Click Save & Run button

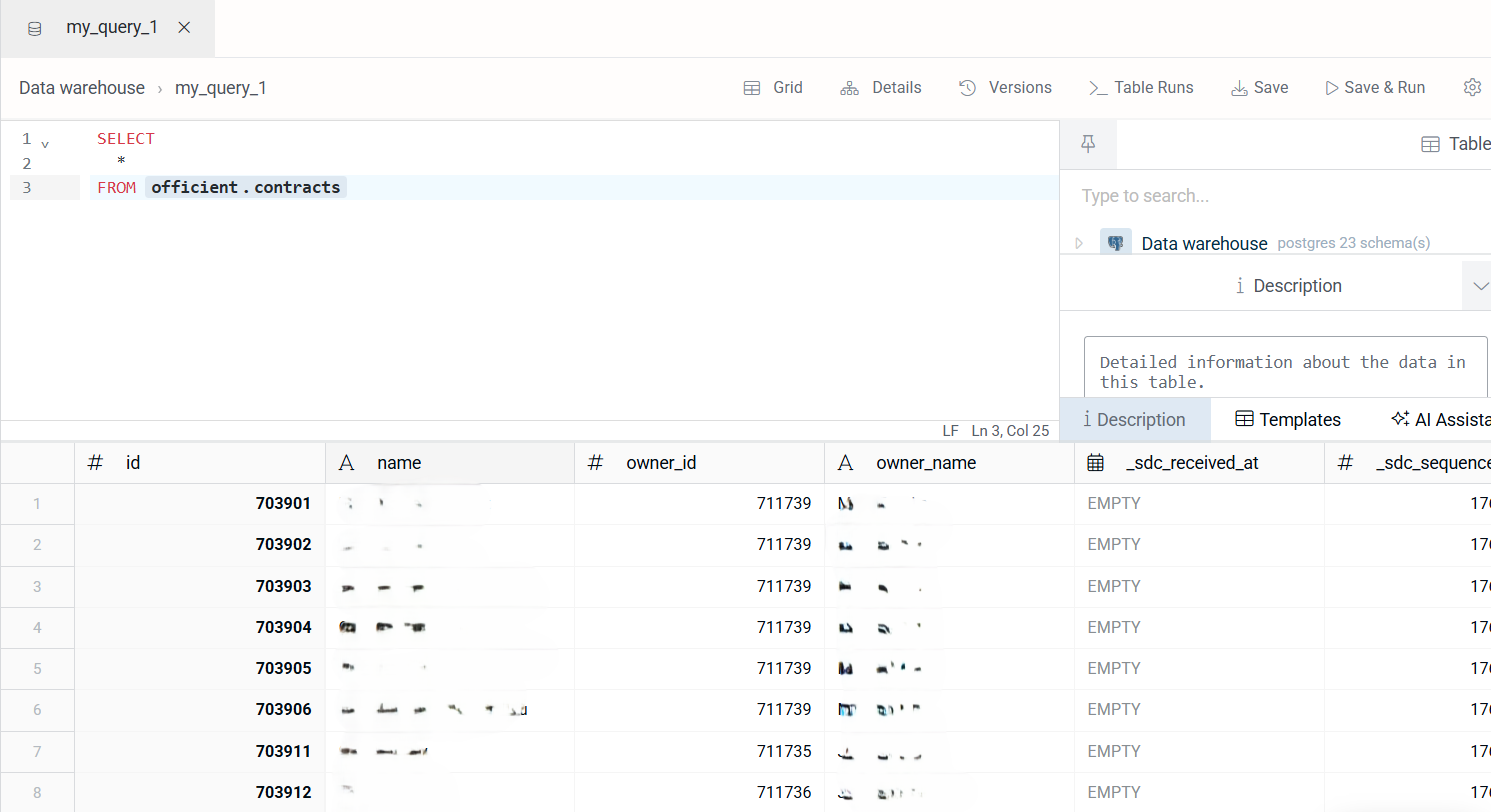1375,88
